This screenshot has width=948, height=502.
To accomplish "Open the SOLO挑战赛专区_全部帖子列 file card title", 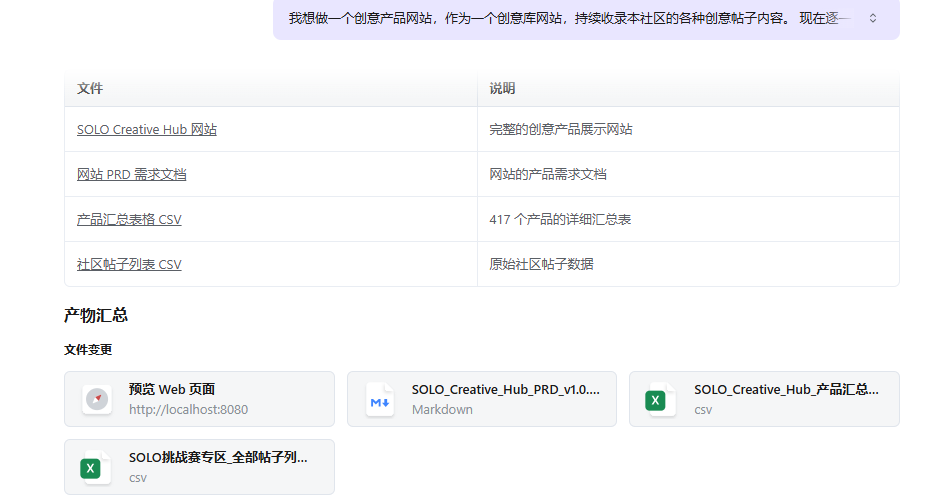I will (218, 458).
